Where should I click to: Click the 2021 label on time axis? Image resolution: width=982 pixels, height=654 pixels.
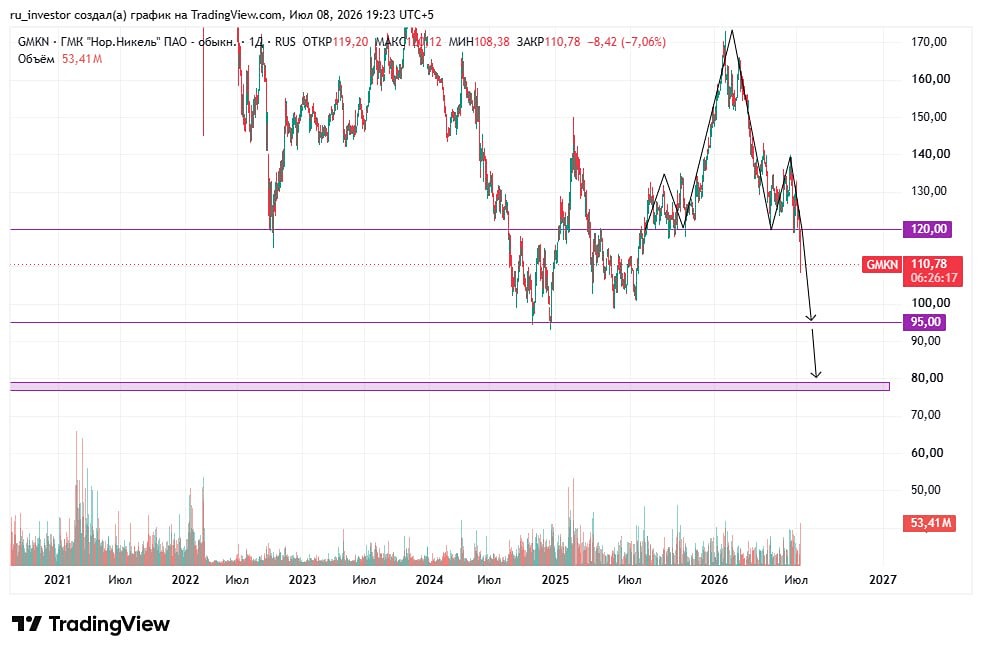pos(58,580)
